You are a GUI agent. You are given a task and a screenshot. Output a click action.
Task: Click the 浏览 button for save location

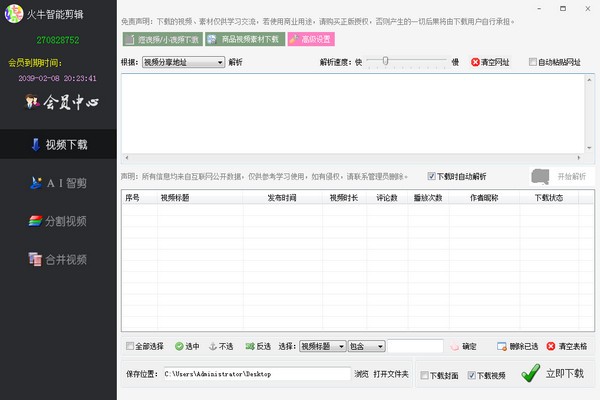coord(361,374)
